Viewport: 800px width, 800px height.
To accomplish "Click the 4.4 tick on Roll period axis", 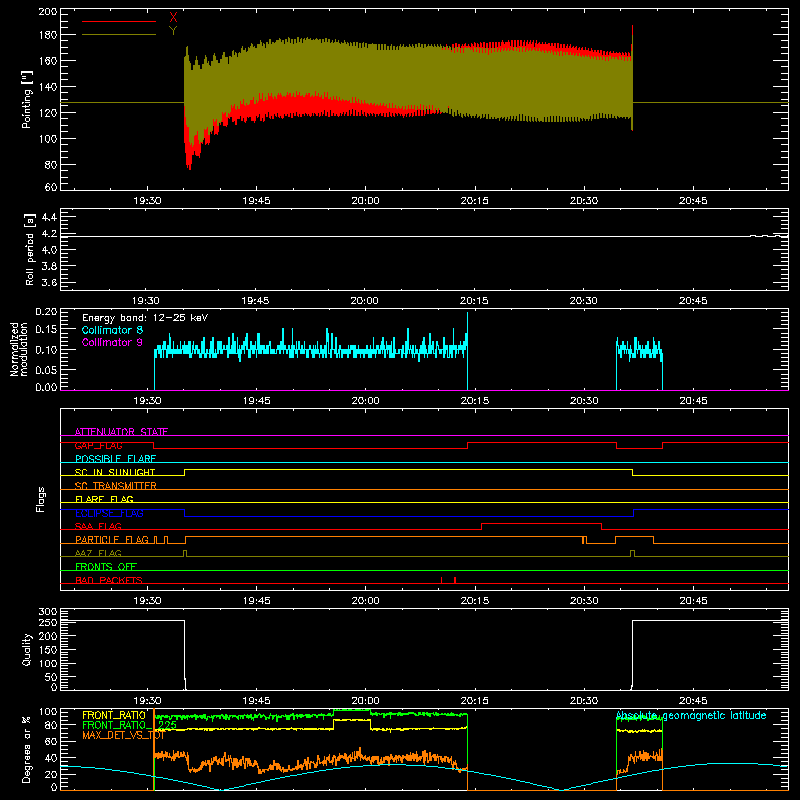I will coord(49,217).
